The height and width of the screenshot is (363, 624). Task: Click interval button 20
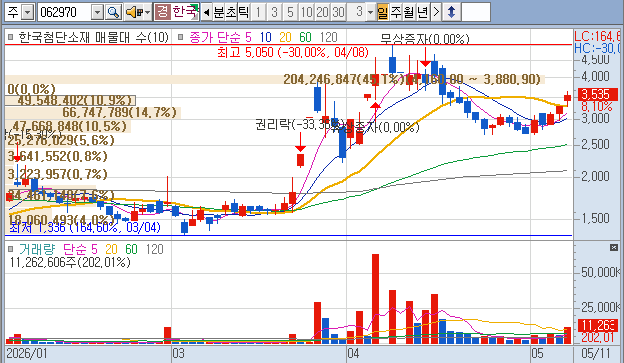[x=322, y=12]
